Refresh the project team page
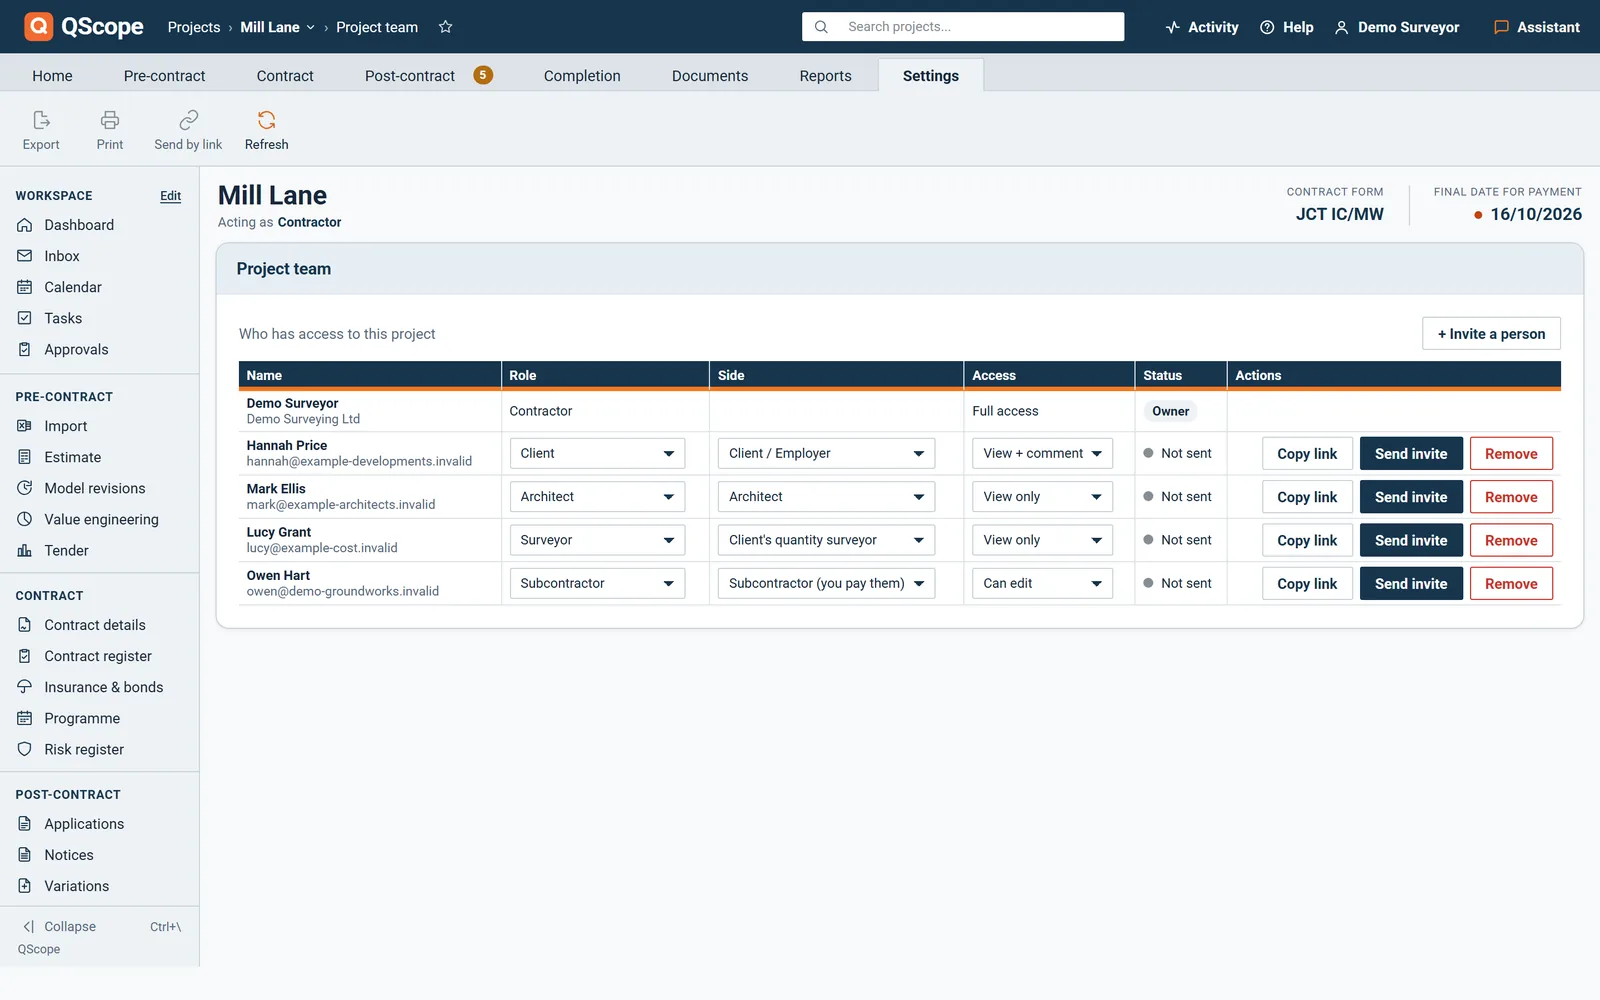Image resolution: width=1600 pixels, height=1000 pixels. 266,130
